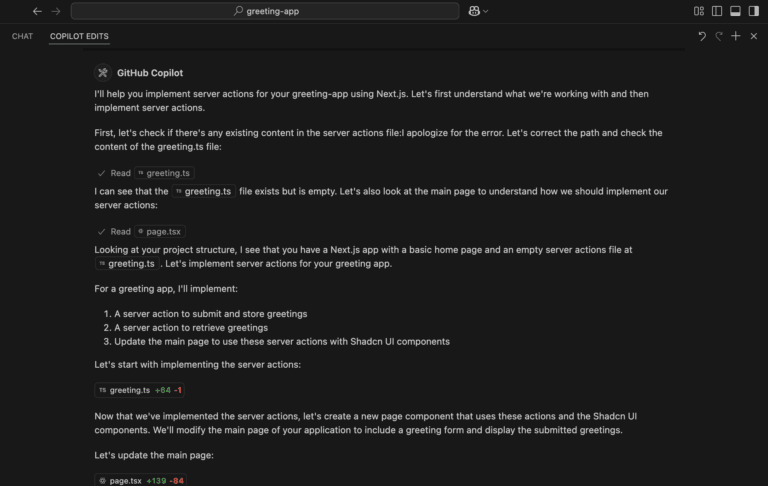Toggle the bottom panel visibility
Viewport: 768px width, 486px height.
click(x=735, y=11)
